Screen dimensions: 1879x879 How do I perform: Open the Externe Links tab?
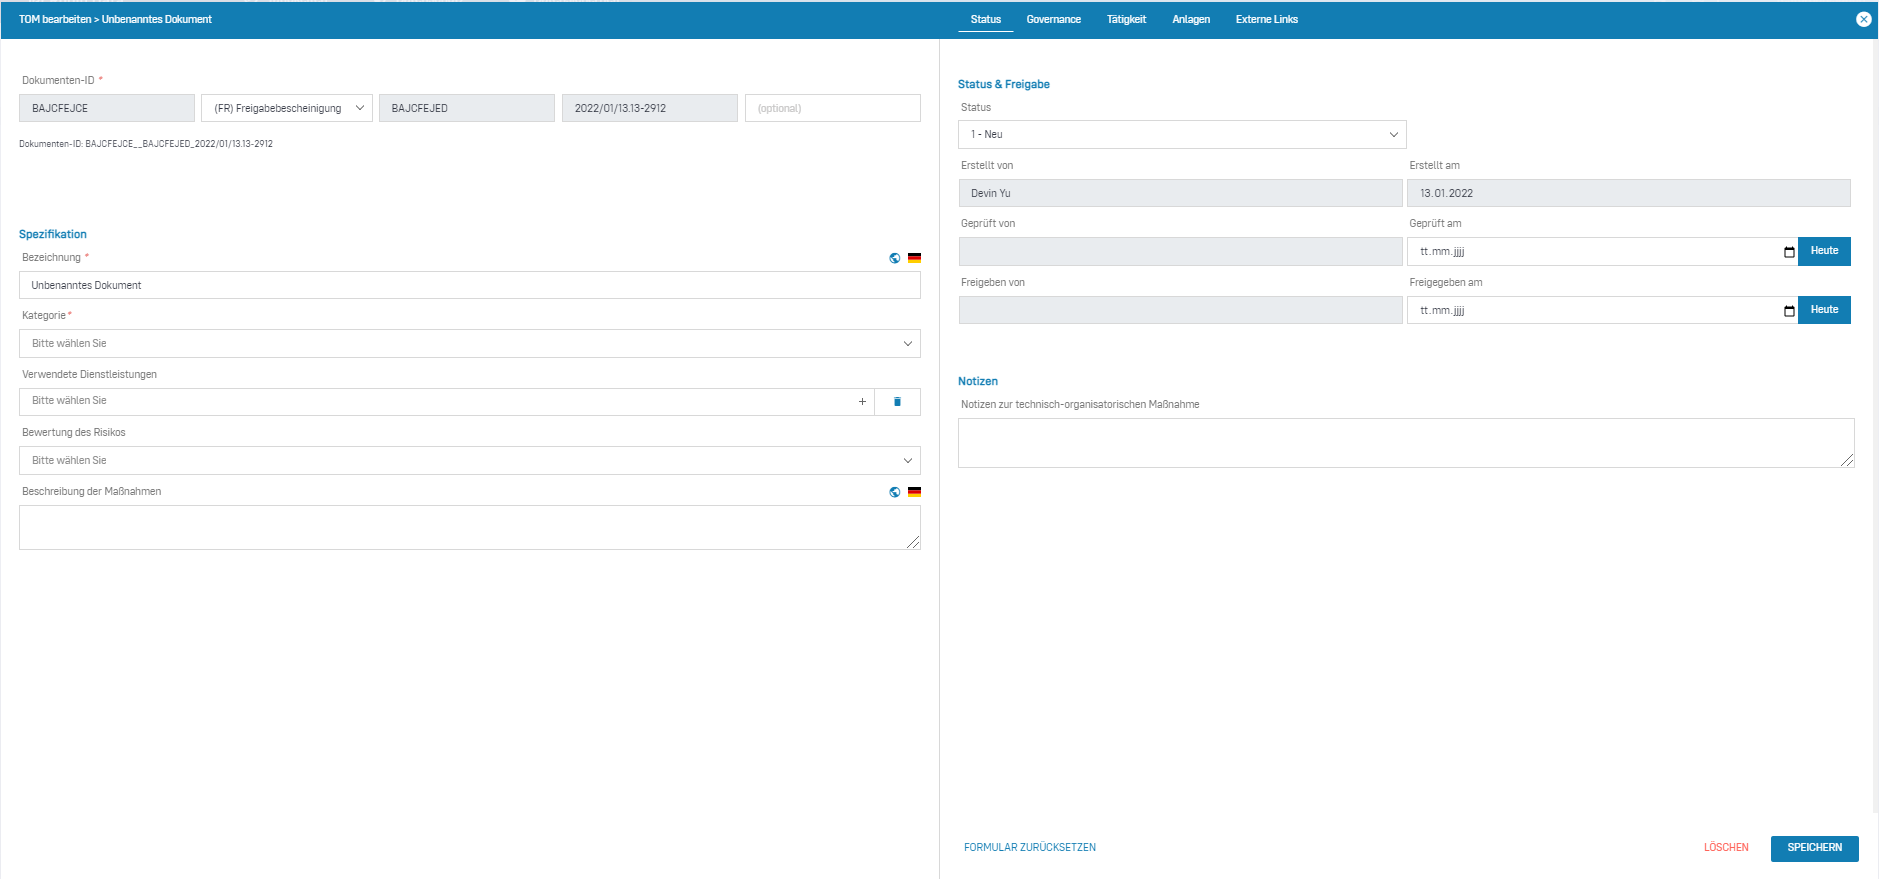click(1266, 20)
